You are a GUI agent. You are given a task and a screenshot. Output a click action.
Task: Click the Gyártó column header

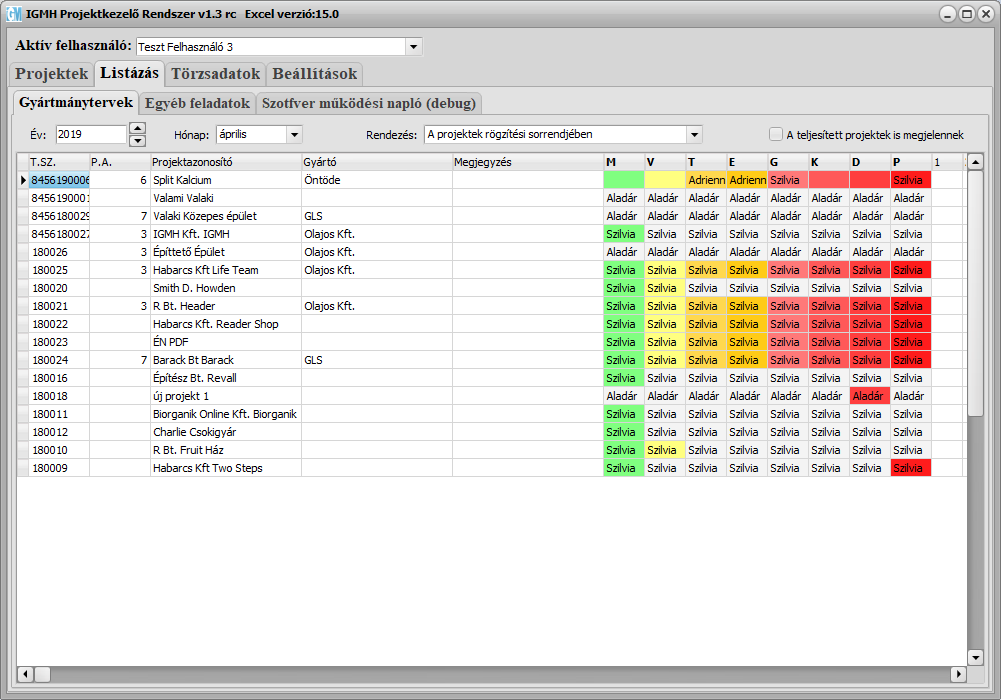[x=377, y=162]
